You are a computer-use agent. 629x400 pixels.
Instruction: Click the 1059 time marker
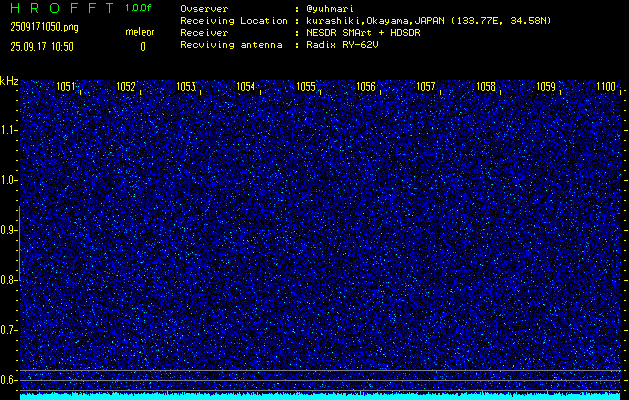point(546,87)
